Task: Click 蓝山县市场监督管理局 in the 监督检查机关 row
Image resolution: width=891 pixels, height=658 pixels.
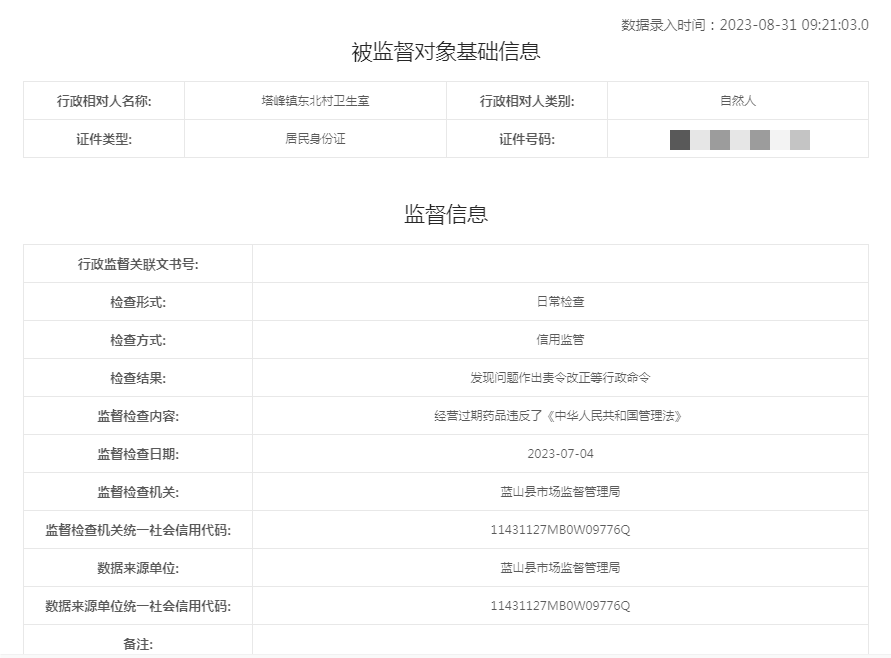Action: coord(560,492)
